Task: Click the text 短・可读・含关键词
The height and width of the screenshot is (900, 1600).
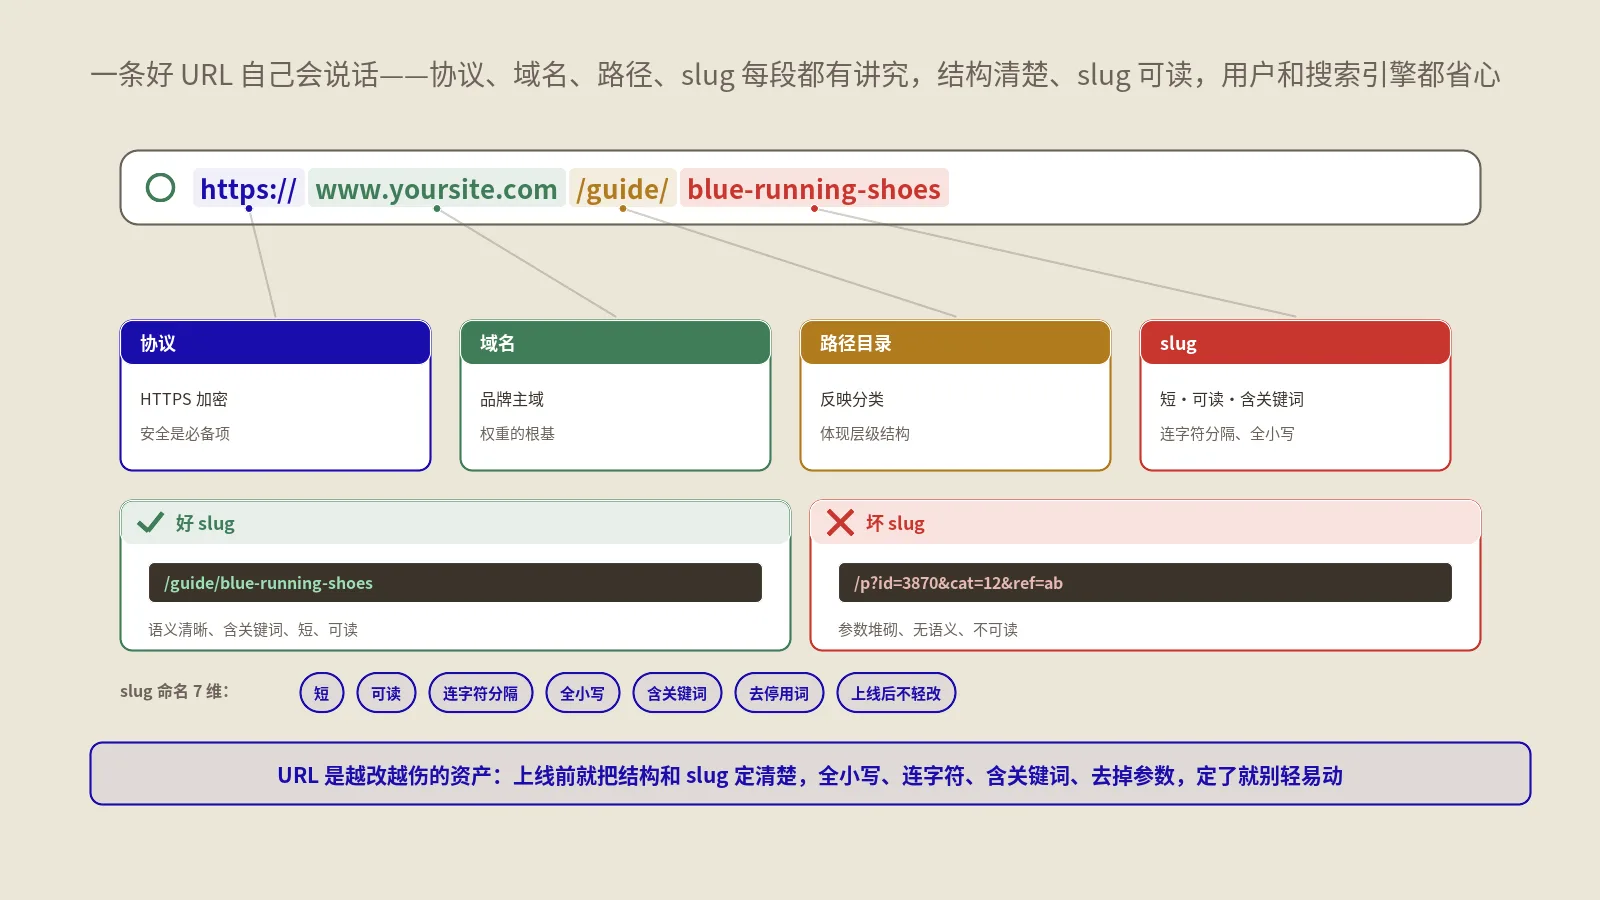Action: [x=1232, y=399]
